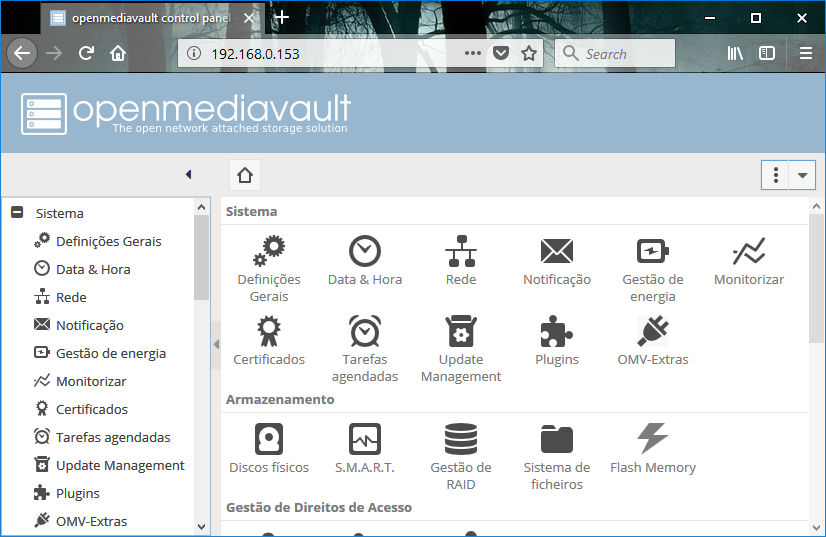Show site information icon in address bar

pyautogui.click(x=194, y=53)
